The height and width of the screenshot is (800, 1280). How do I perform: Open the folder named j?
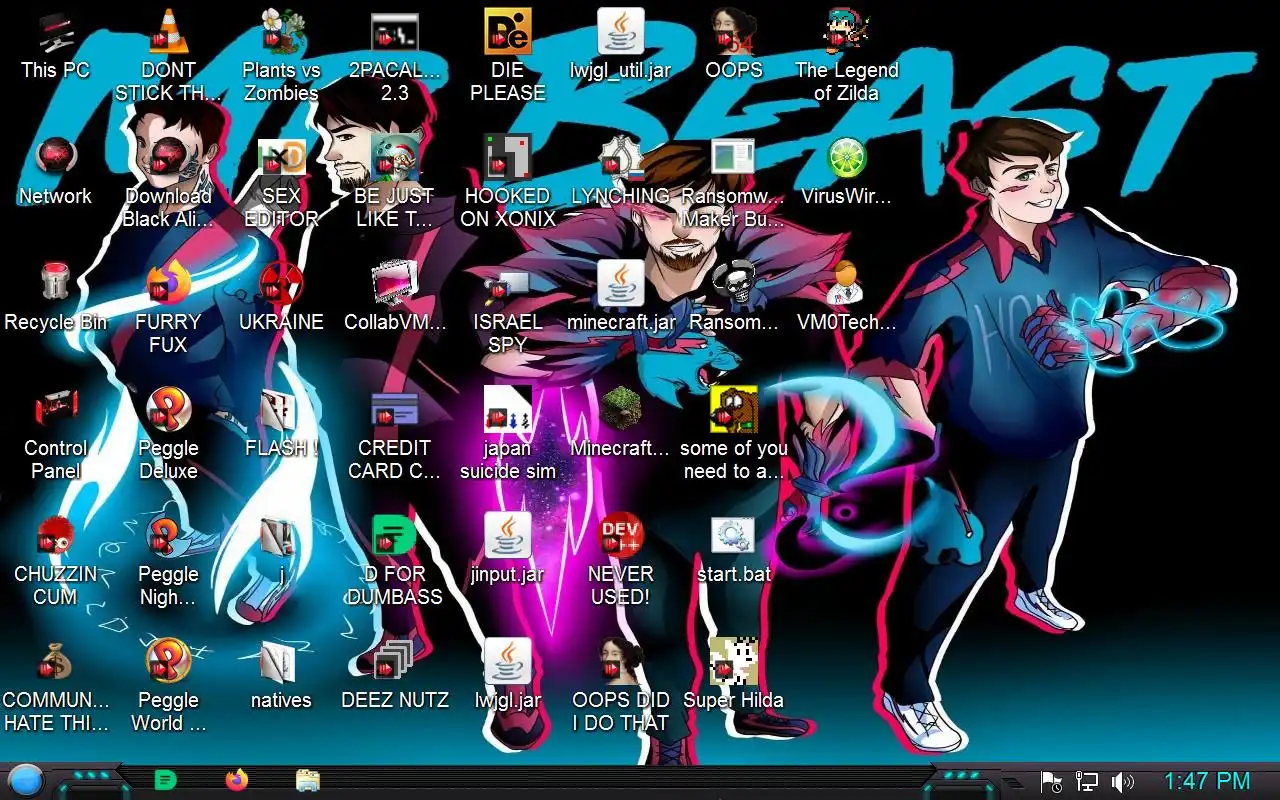[281, 537]
